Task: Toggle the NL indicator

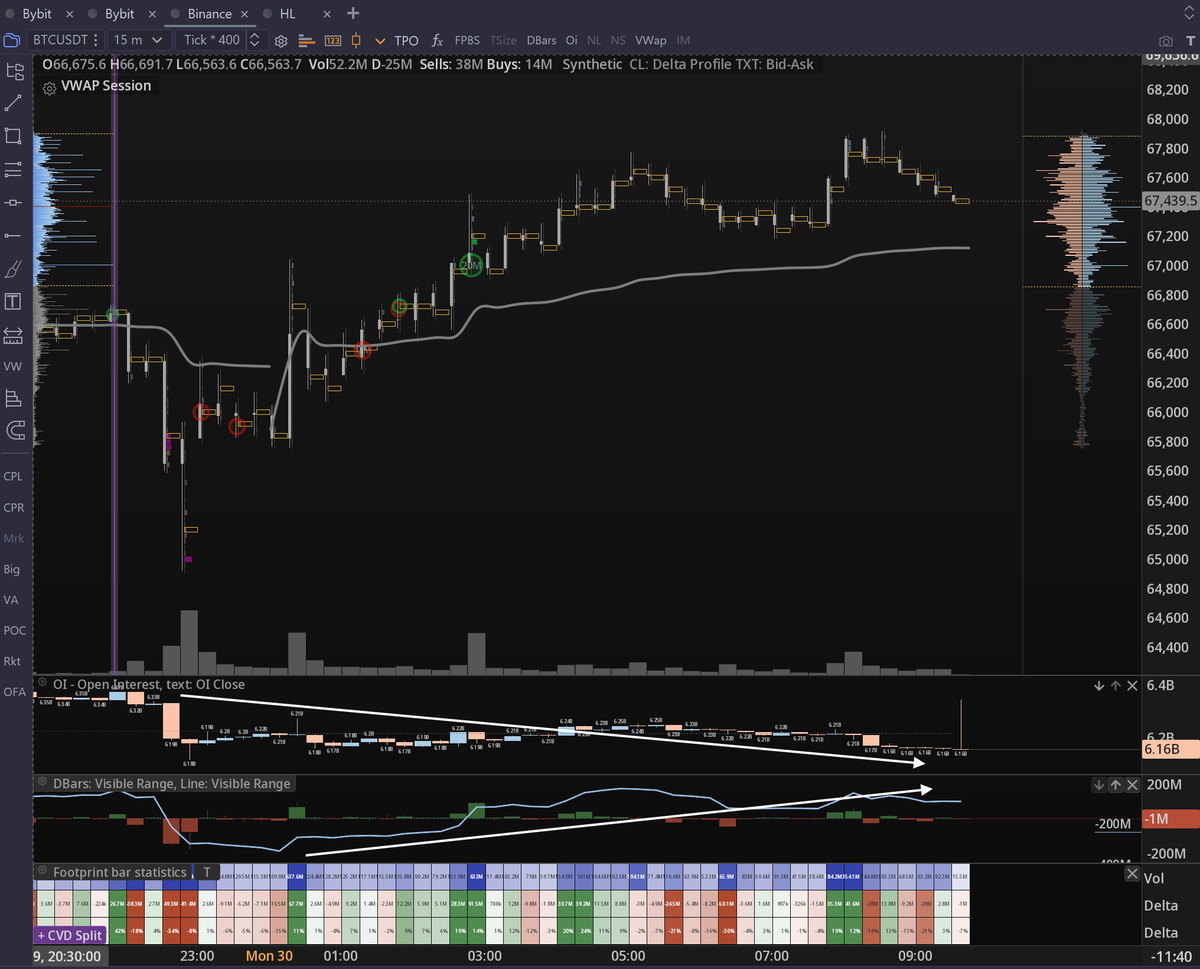Action: tap(594, 41)
